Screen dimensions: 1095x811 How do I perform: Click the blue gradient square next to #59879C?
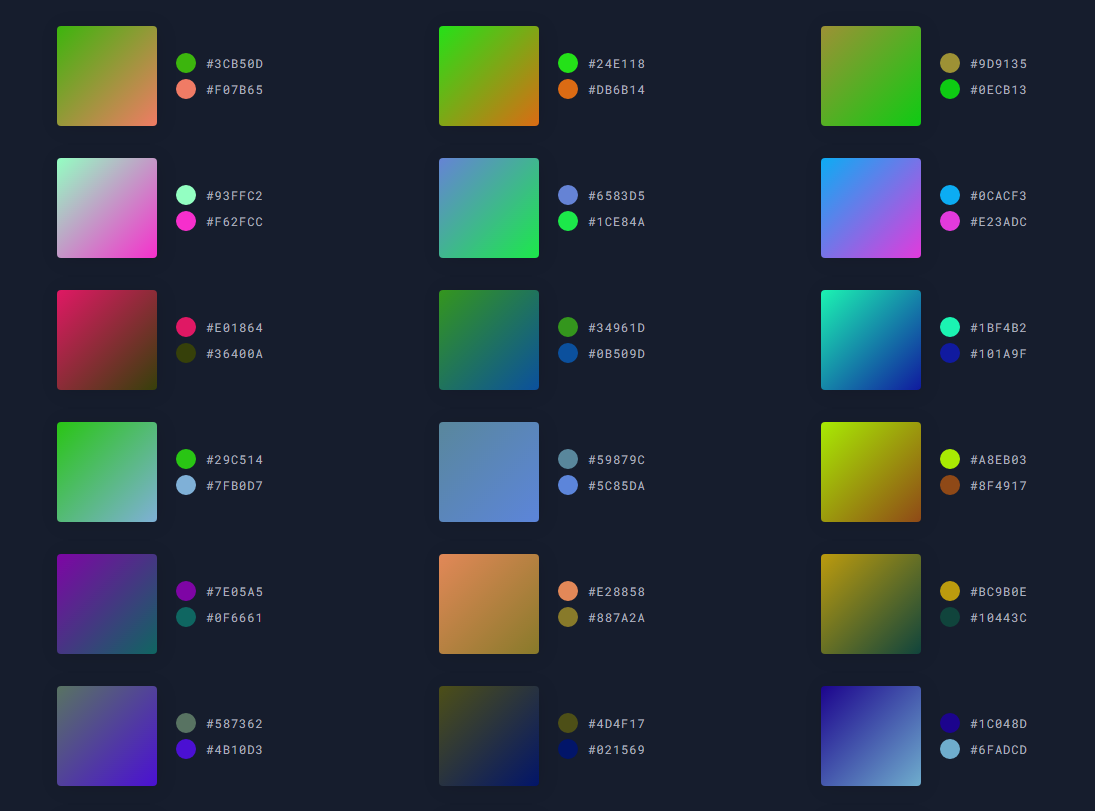[488, 471]
